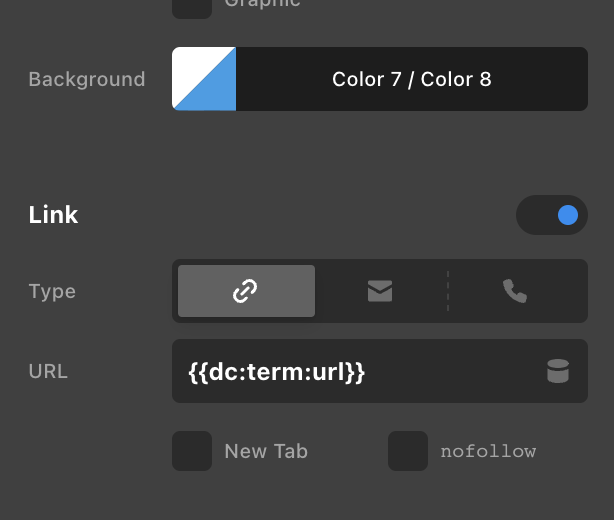Click the Graphic label text at top

point(262,4)
